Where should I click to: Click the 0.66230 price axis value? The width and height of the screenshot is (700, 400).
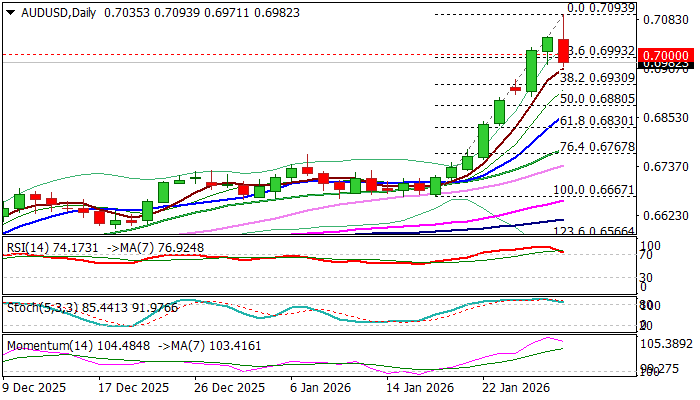(x=666, y=216)
